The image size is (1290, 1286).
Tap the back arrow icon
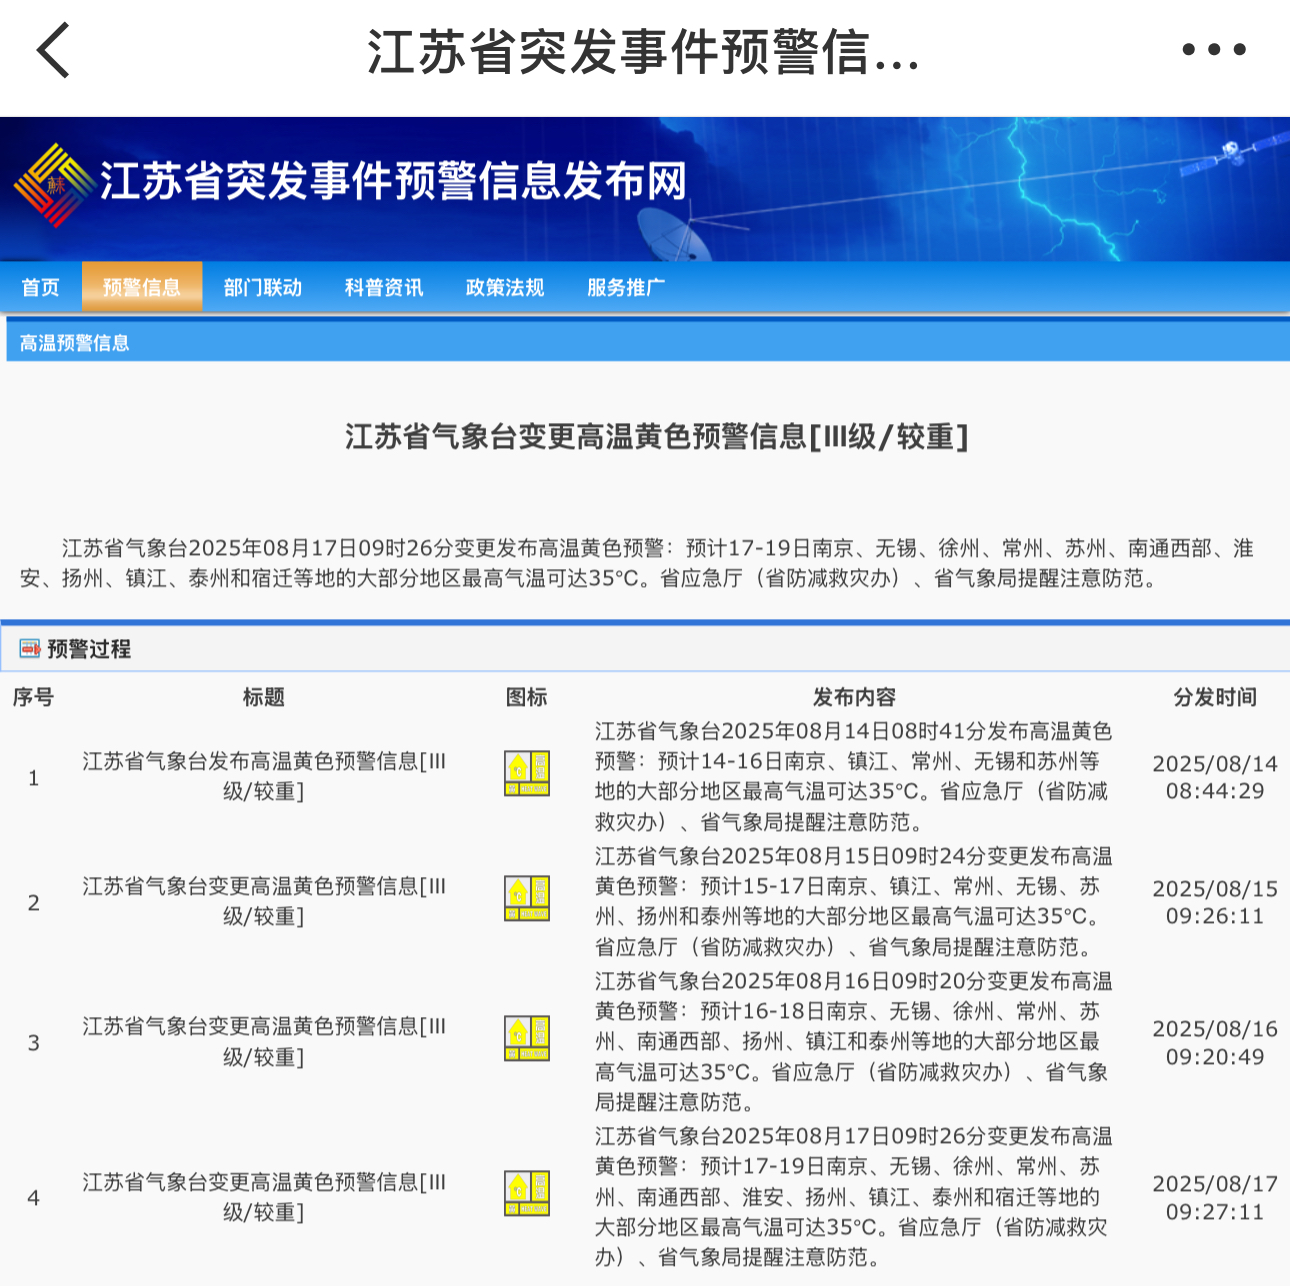54,50
